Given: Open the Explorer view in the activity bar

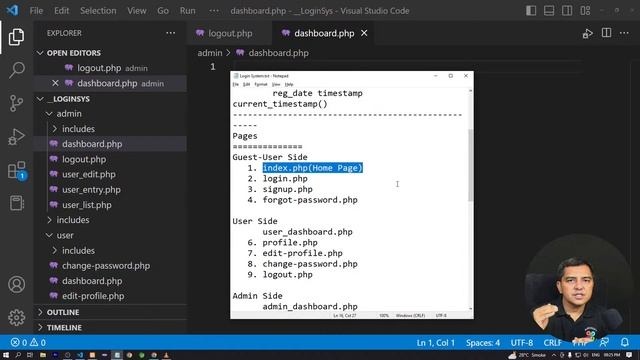Looking at the screenshot, I should [16, 37].
